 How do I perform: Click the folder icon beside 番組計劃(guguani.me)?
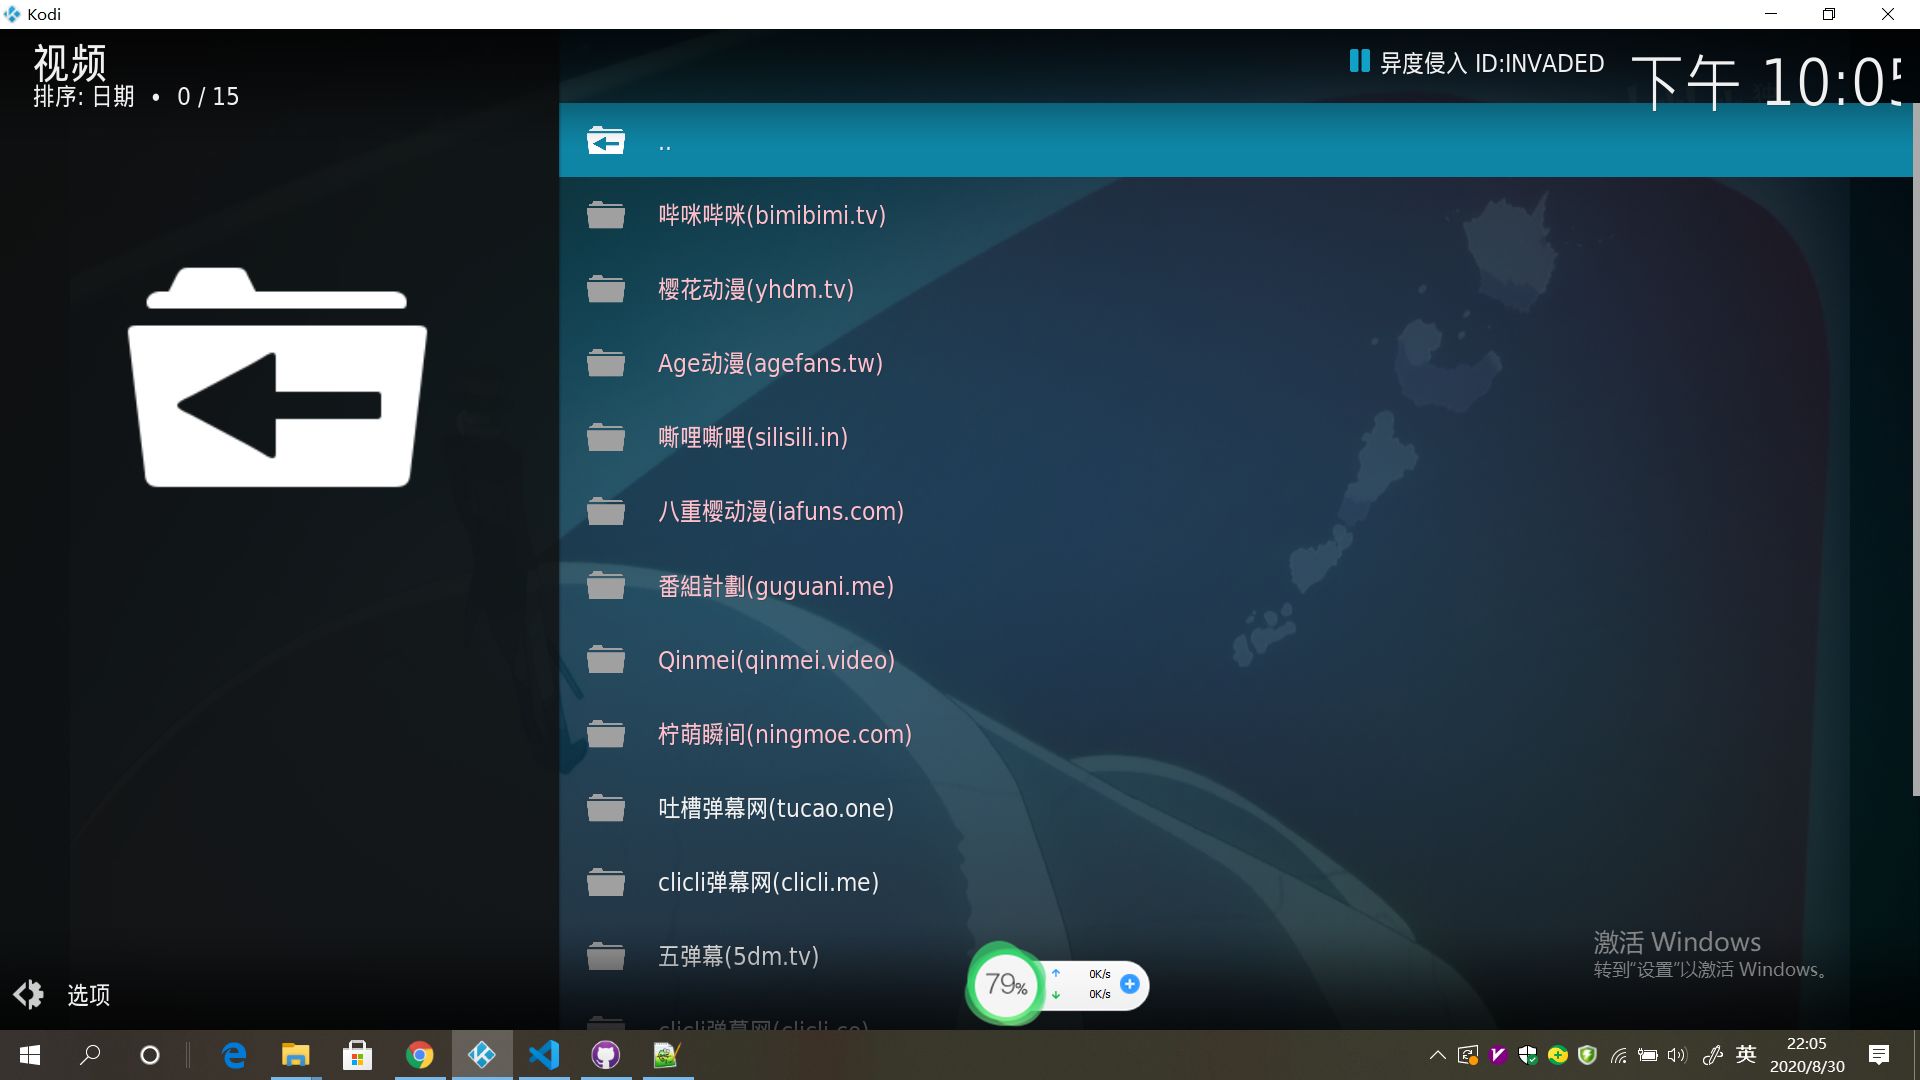(x=606, y=586)
